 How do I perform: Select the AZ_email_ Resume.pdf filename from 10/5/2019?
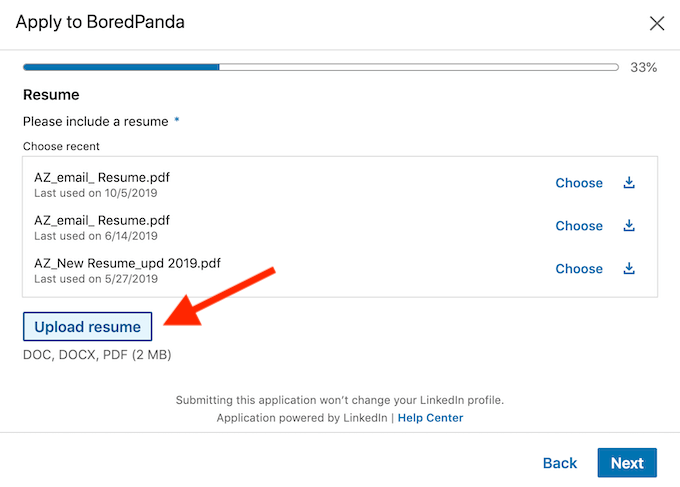click(102, 177)
